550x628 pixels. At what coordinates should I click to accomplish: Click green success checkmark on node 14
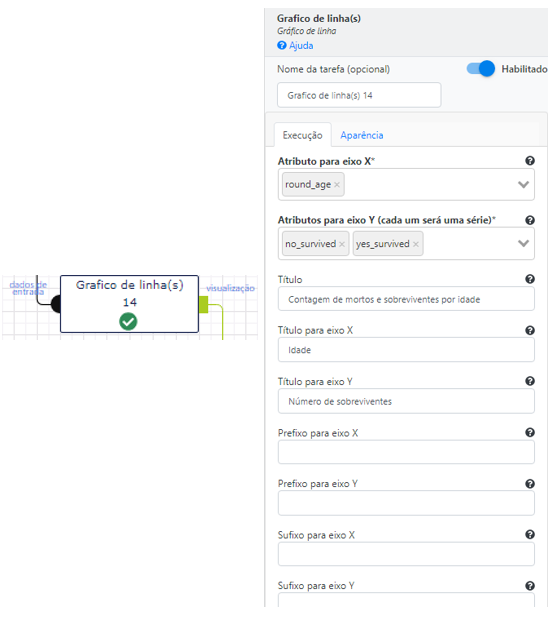(x=128, y=321)
